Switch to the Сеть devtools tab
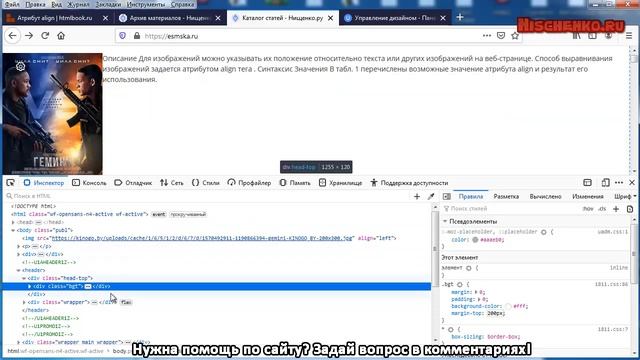This screenshot has height=360, width=640. (172, 183)
